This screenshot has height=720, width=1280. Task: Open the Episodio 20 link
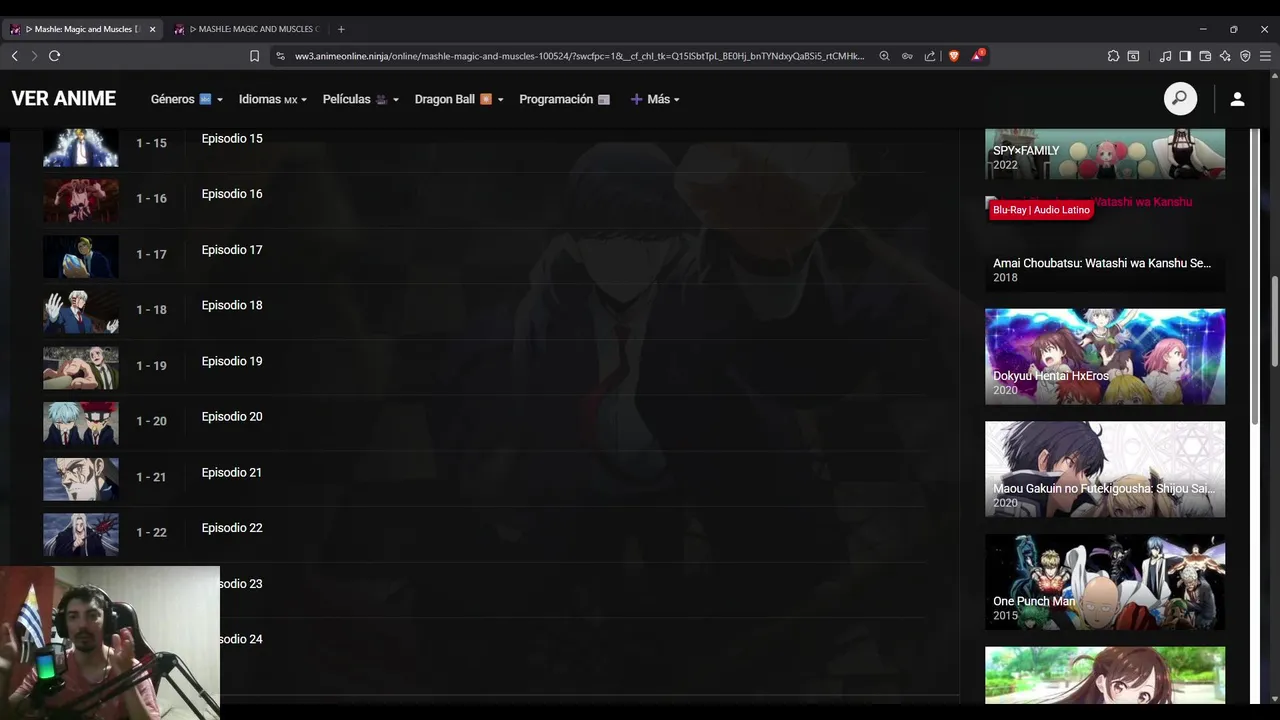[x=232, y=417]
